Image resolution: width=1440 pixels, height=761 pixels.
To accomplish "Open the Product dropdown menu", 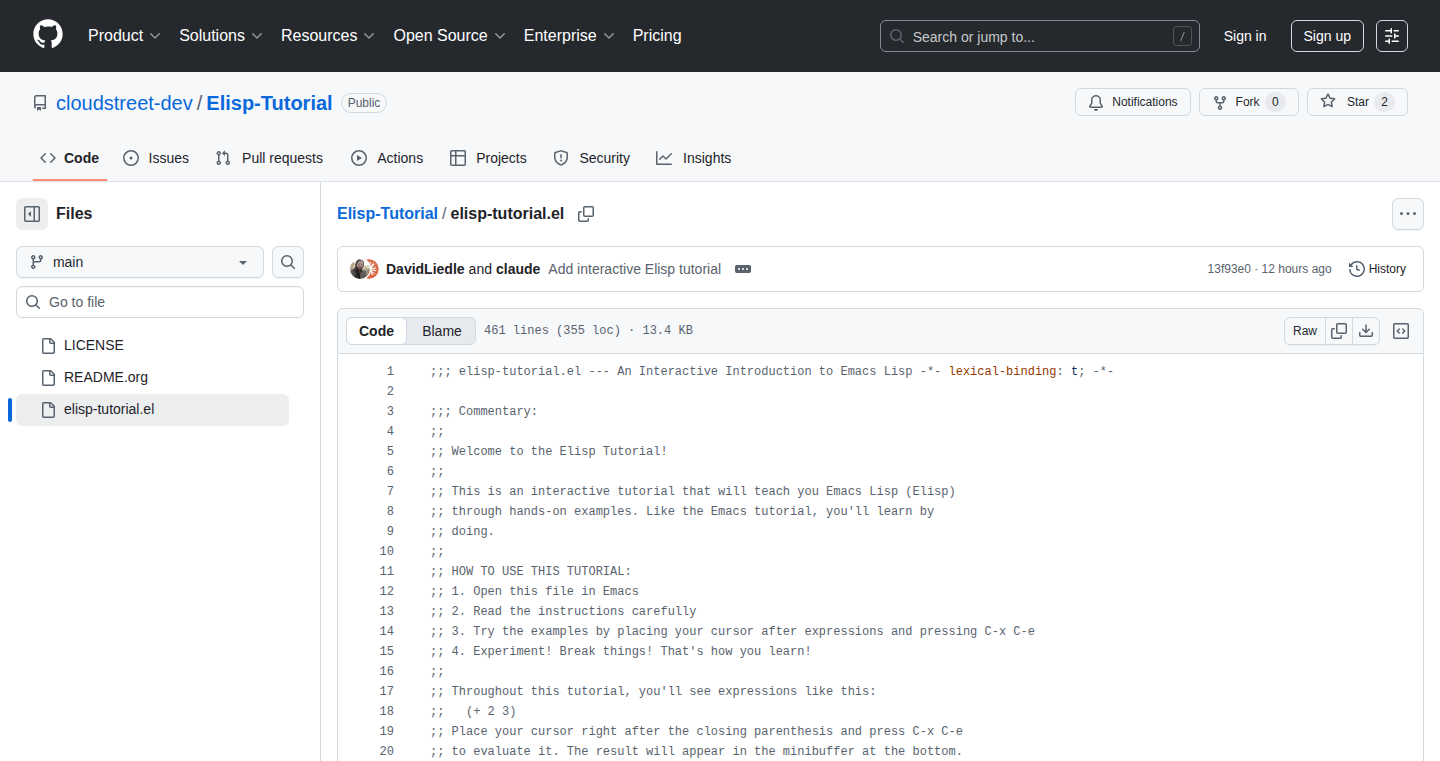I will [x=124, y=36].
